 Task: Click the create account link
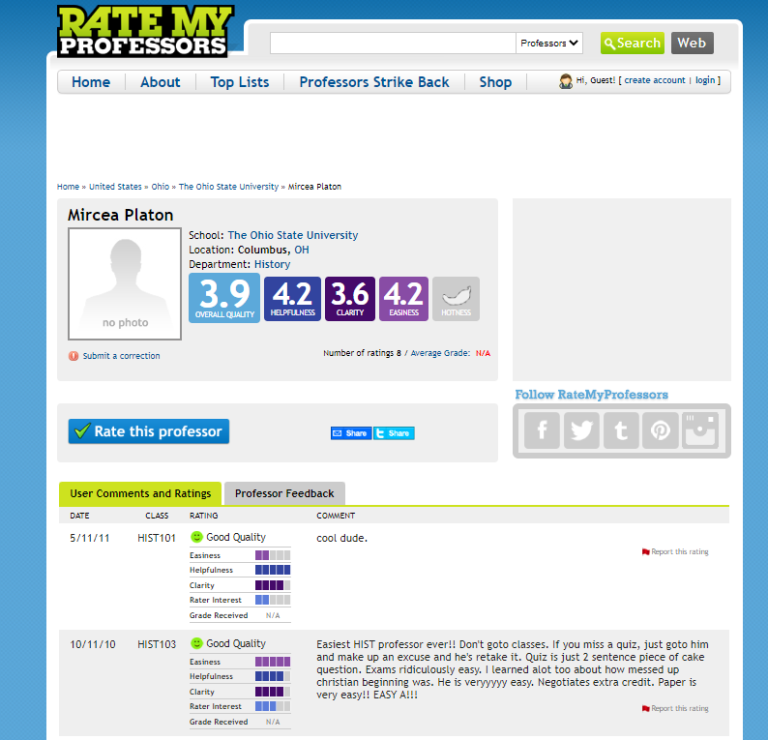click(655, 80)
